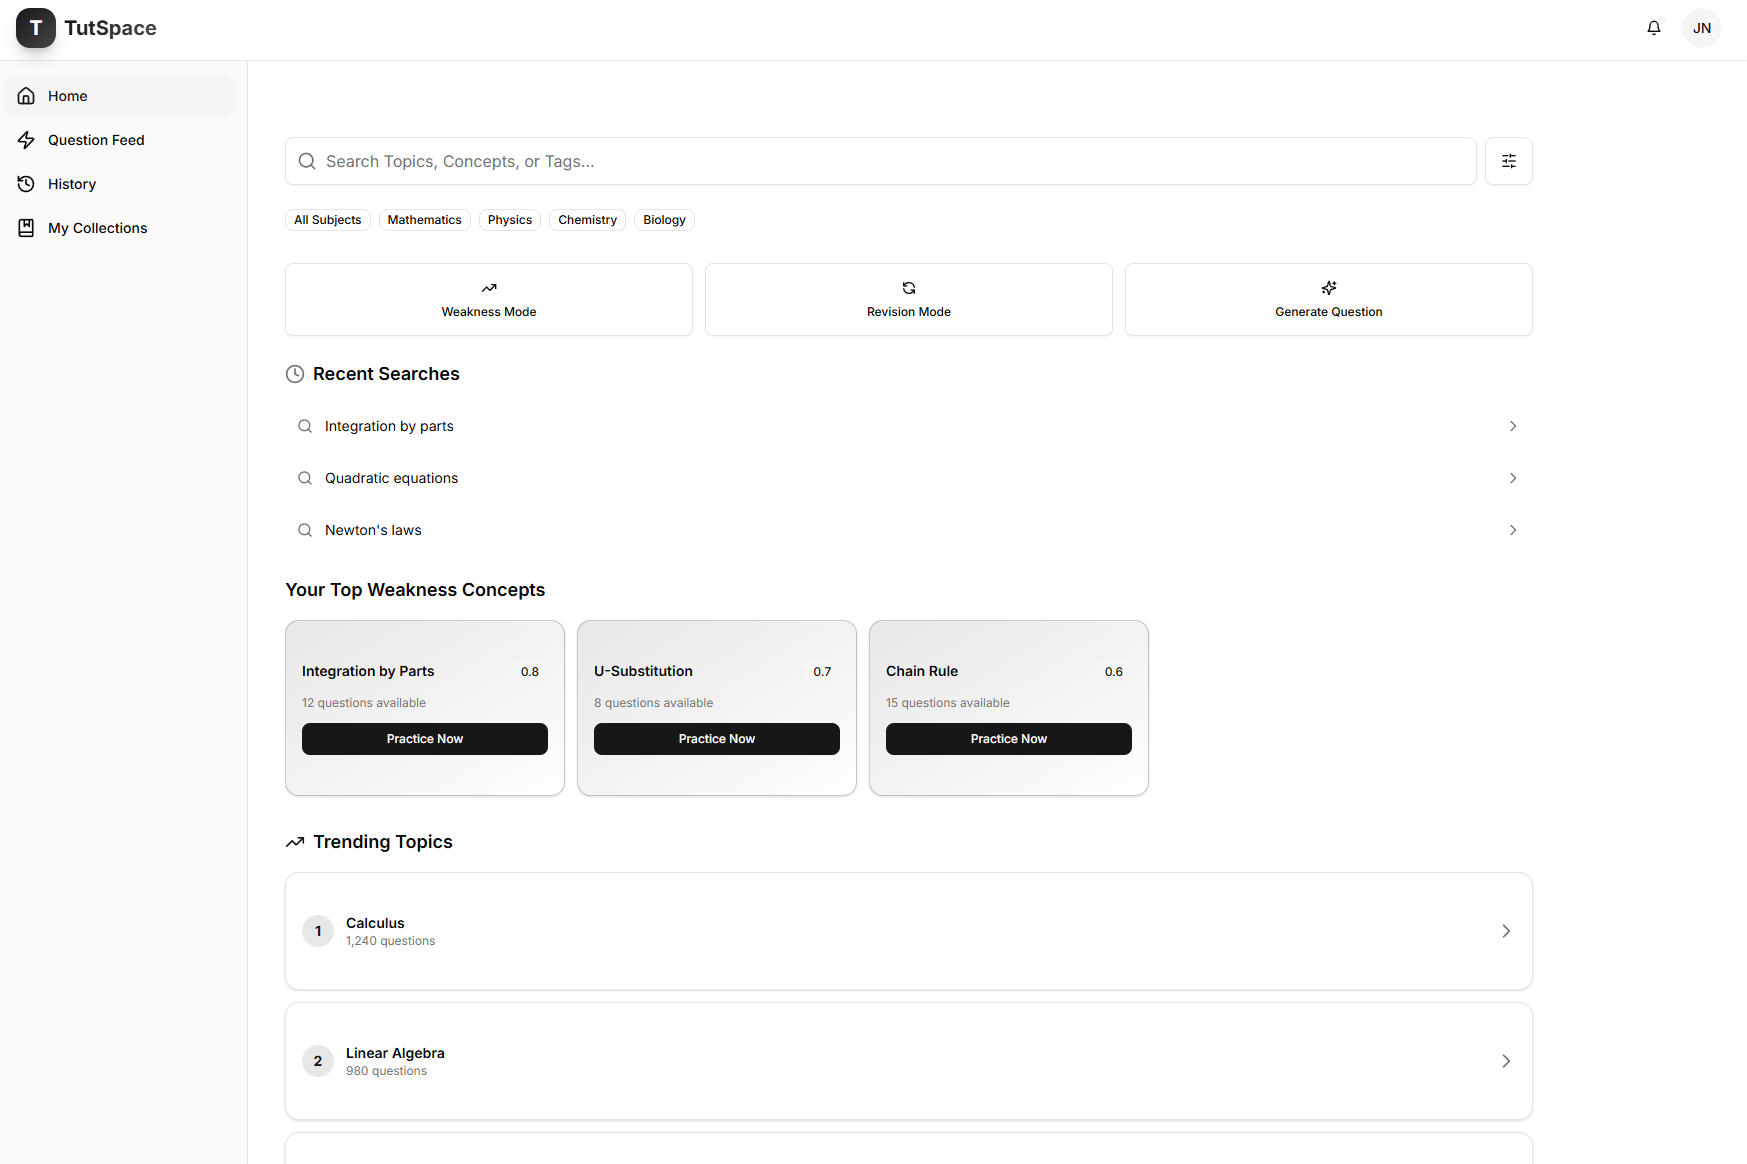1747x1164 pixels.
Task: Click Practice Now for Chain Rule
Action: pos(1008,738)
